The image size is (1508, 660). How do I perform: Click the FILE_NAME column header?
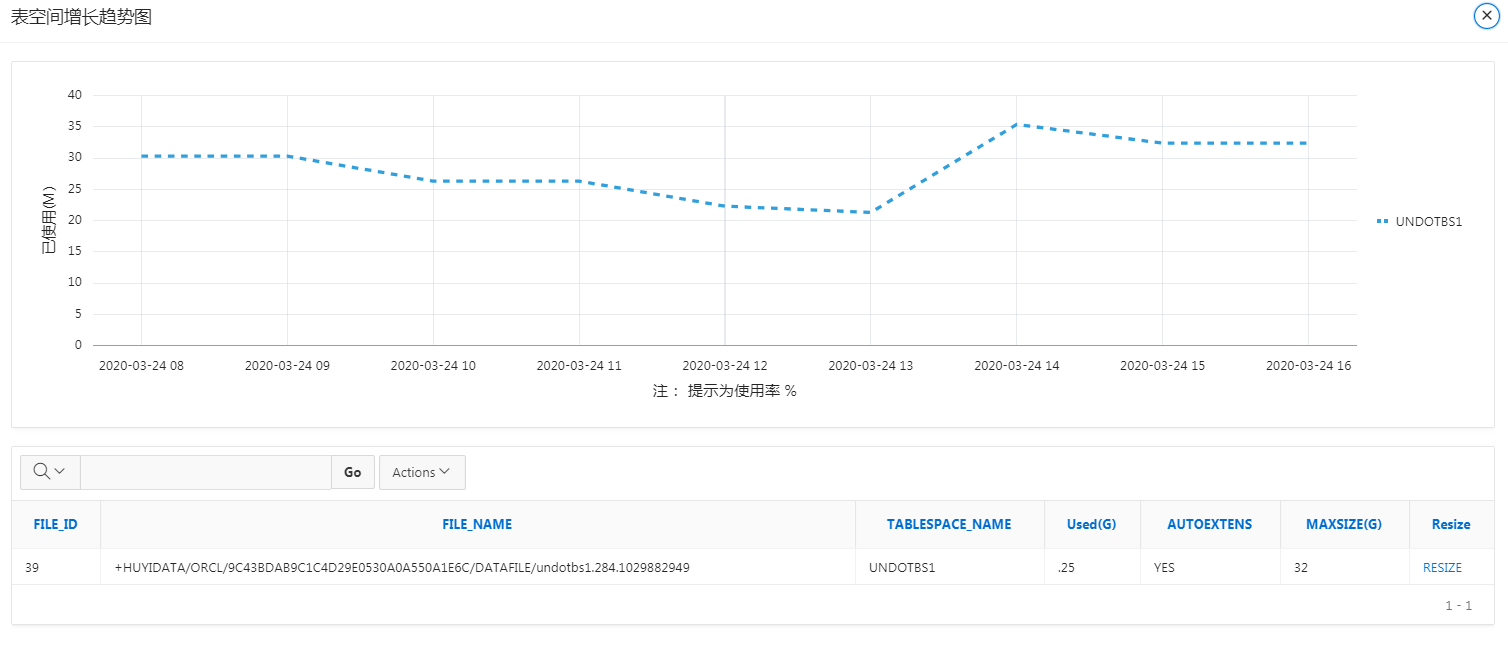click(477, 524)
